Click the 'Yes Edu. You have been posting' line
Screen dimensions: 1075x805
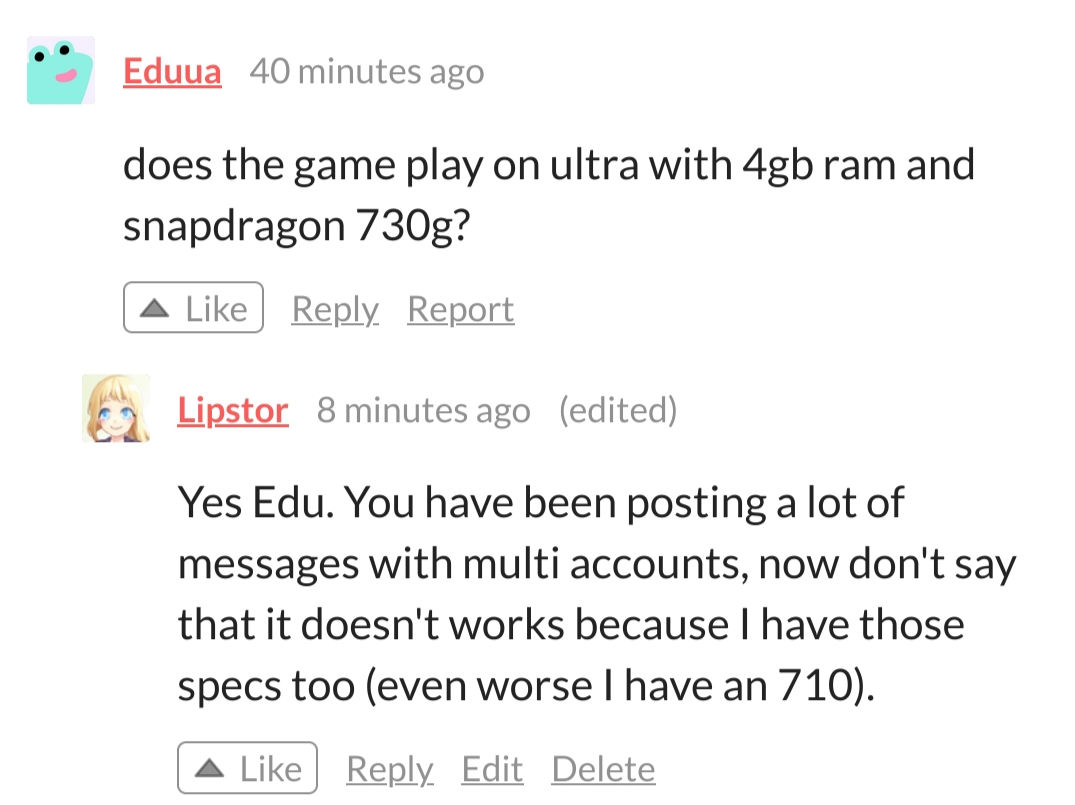coord(540,502)
